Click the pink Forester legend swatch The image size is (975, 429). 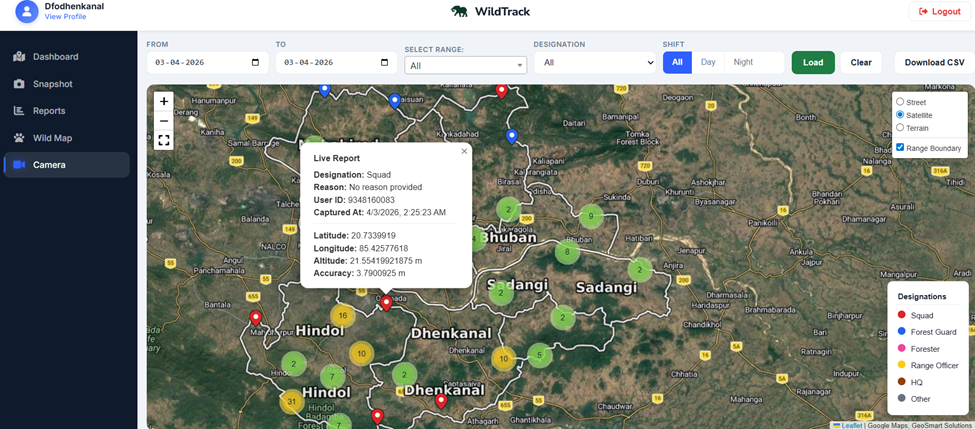[x=902, y=349]
